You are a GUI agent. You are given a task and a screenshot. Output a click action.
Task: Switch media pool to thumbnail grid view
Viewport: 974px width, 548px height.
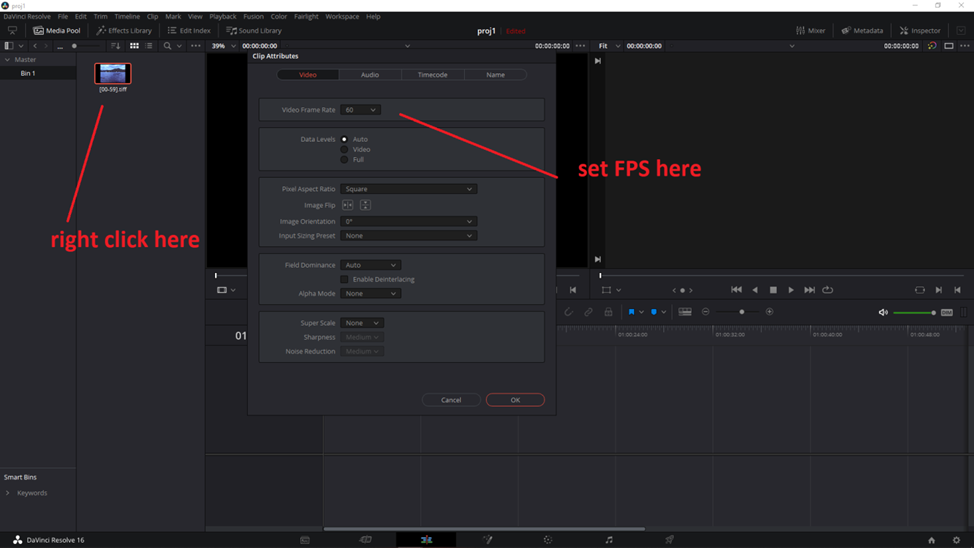(134, 46)
